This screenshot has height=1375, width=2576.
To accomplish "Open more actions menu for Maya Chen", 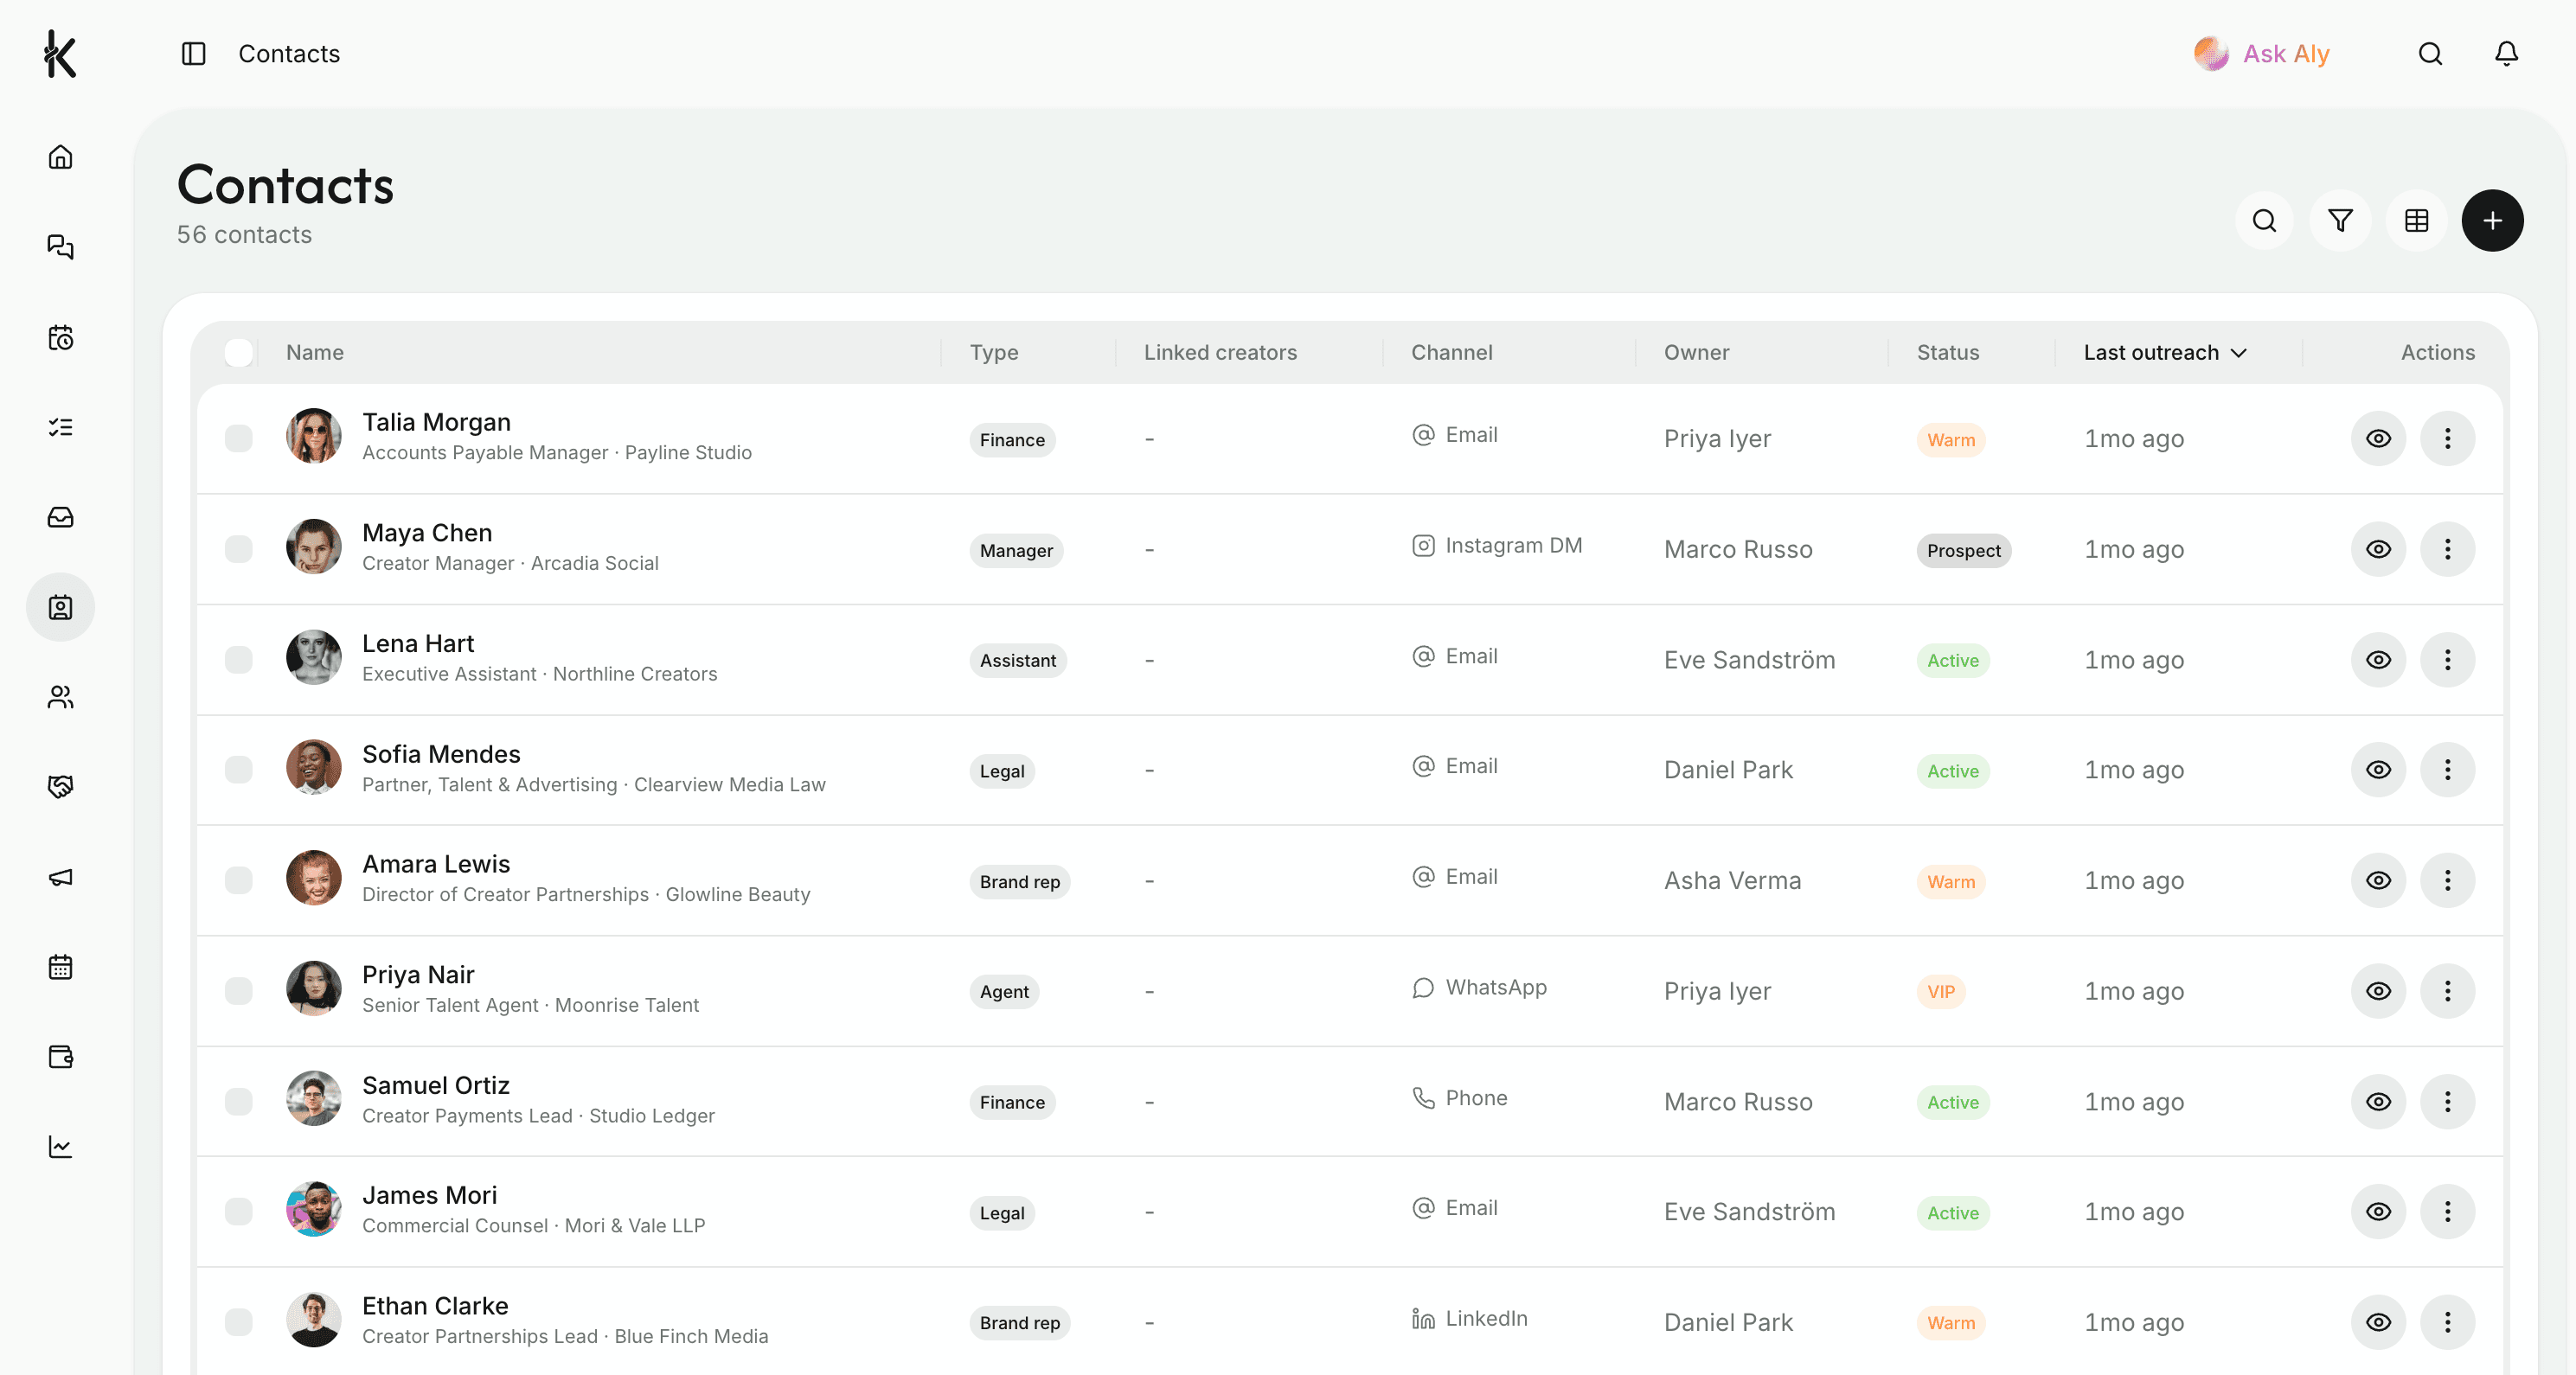I will [x=2448, y=549].
